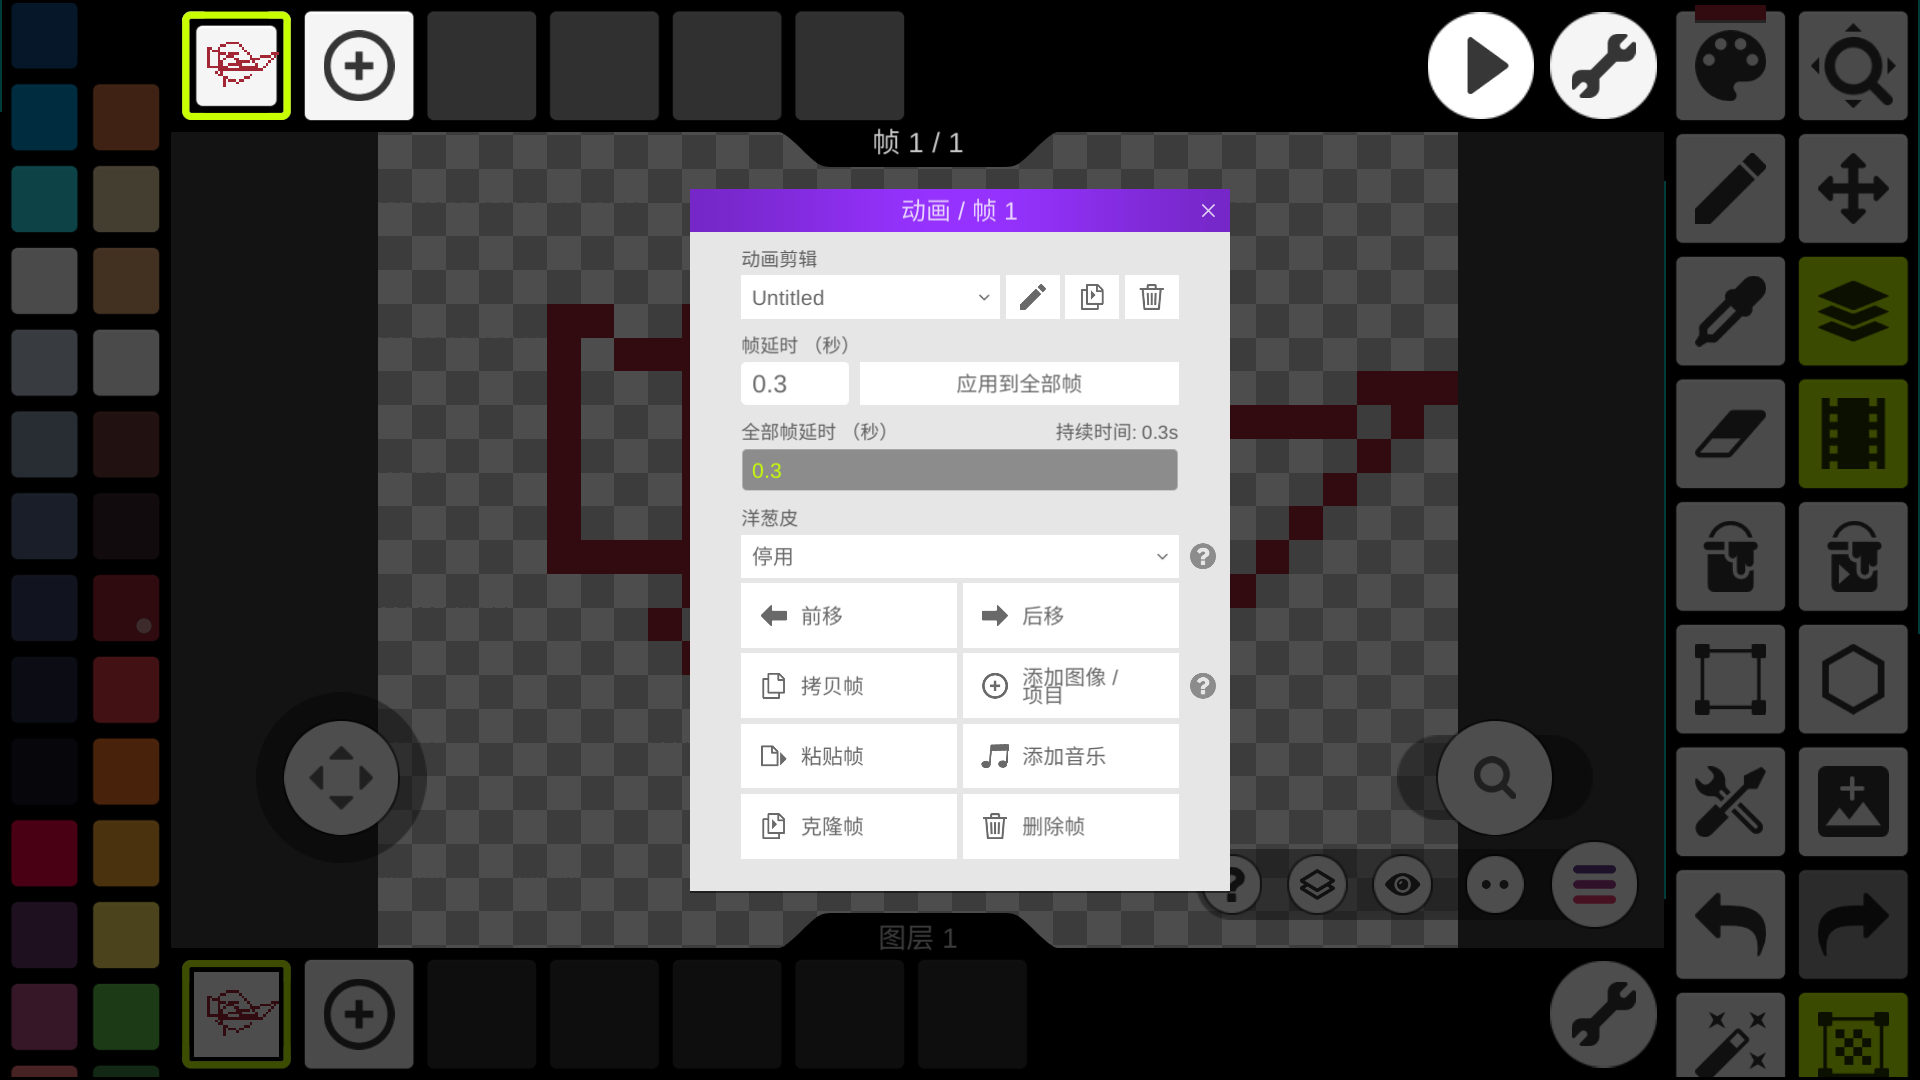Screen dimensions: 1920x1080
Task: Click the wrench/settings tool icon
Action: coord(1602,66)
